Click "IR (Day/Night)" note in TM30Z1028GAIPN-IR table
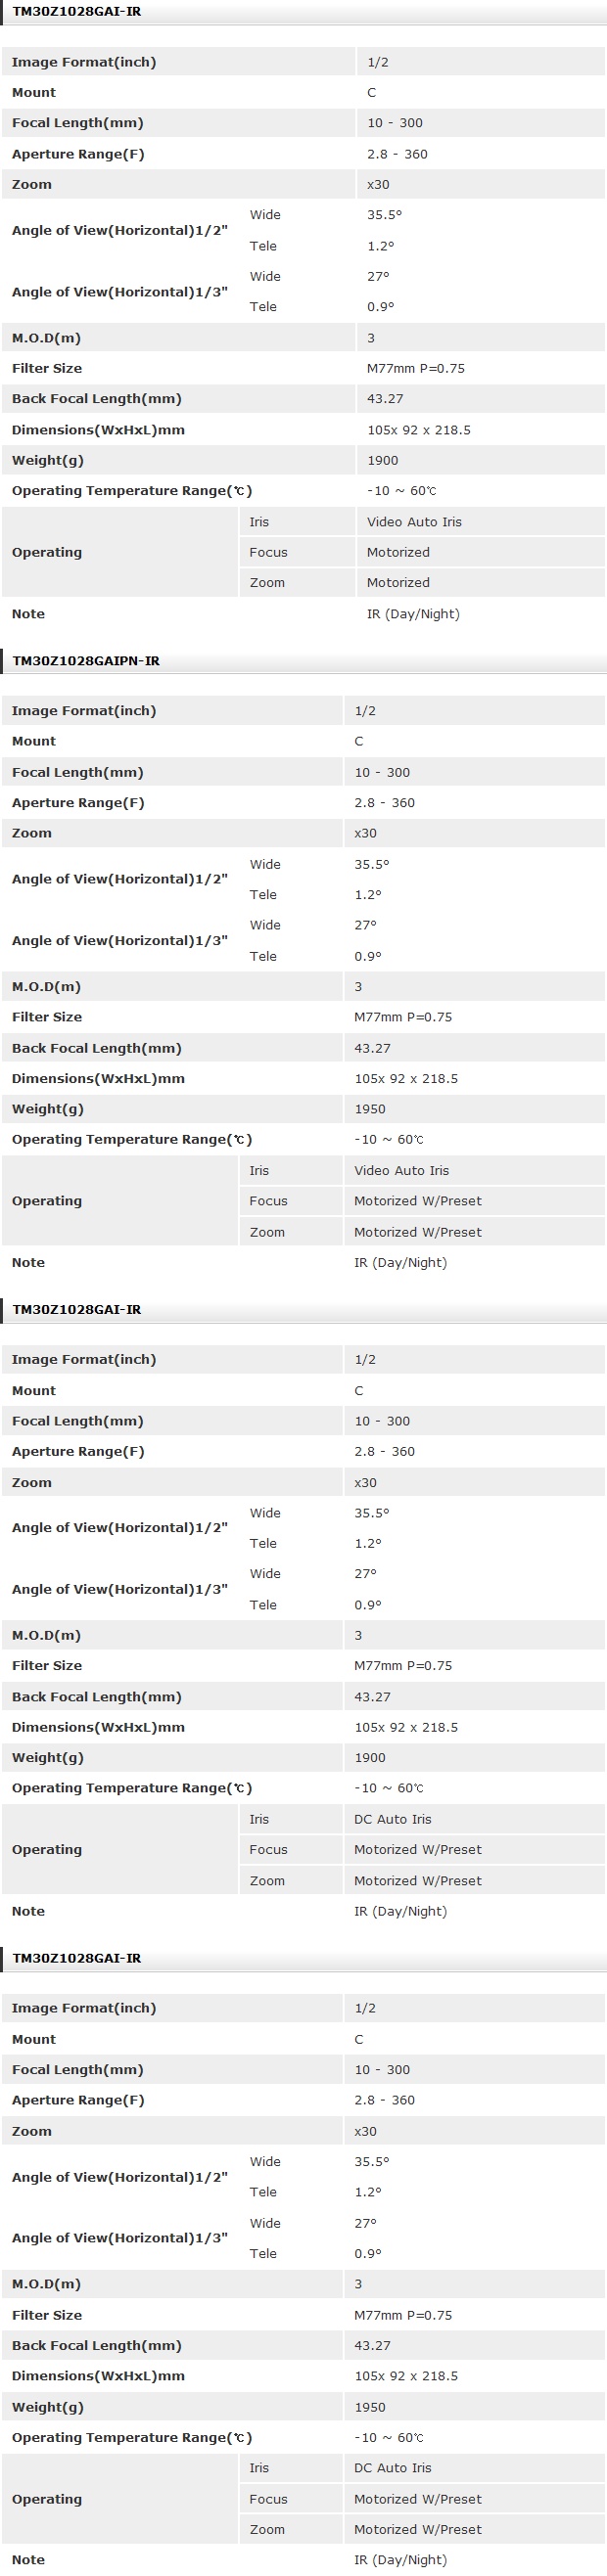 (400, 1262)
